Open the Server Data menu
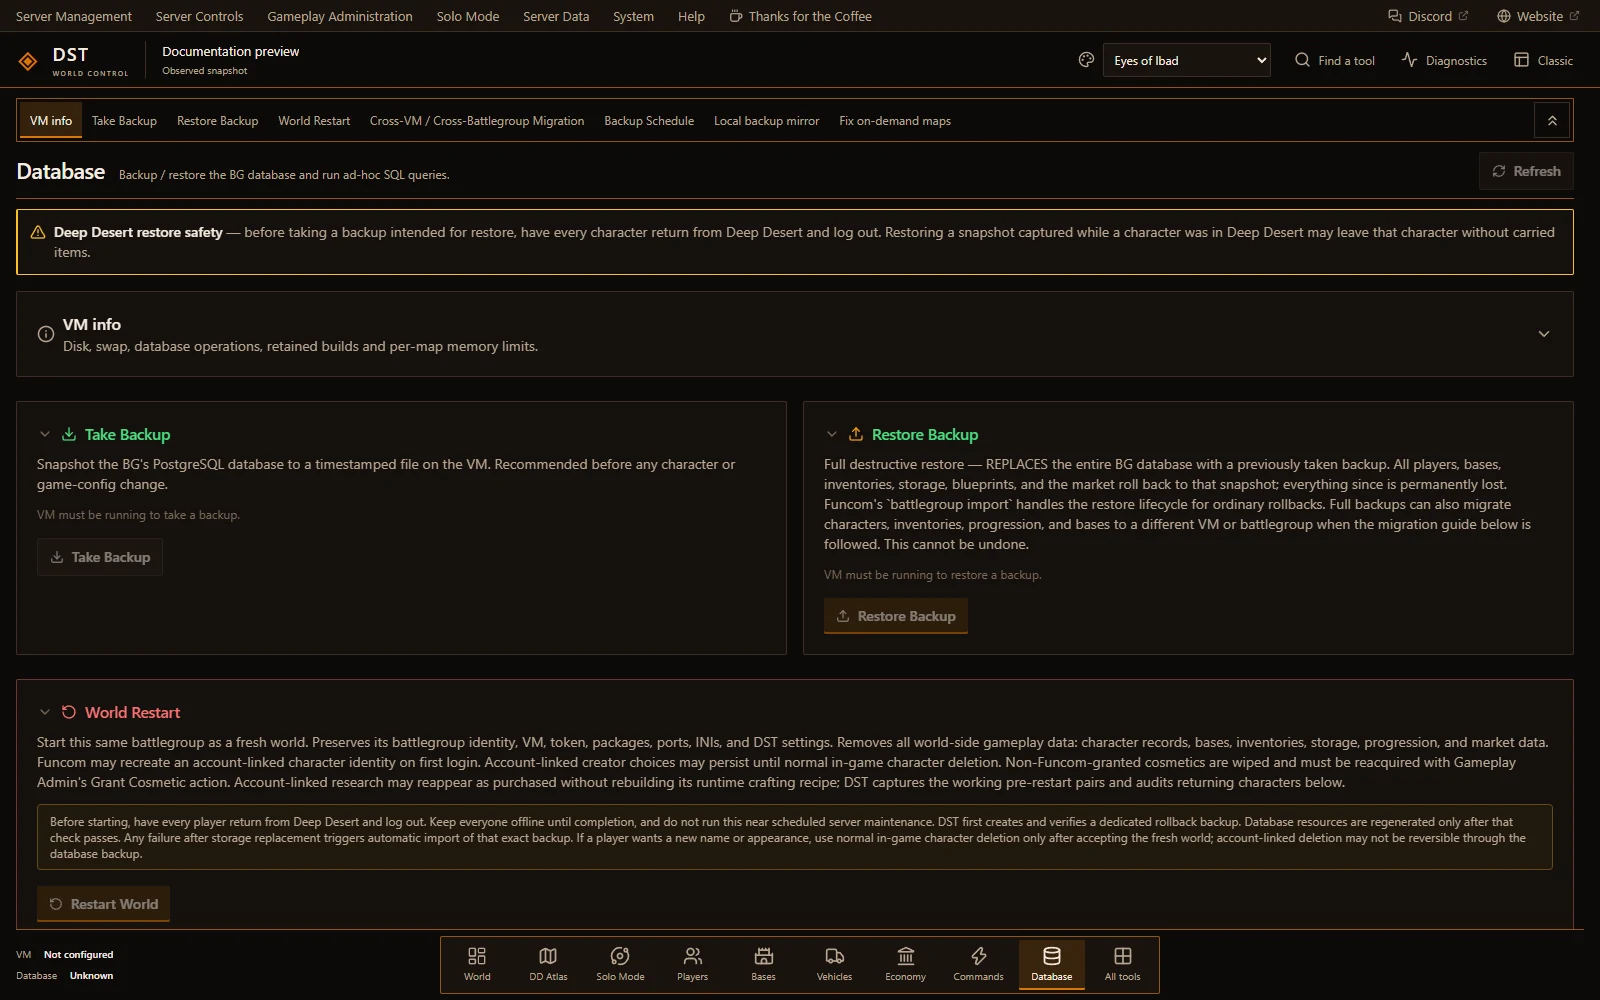 tap(556, 16)
